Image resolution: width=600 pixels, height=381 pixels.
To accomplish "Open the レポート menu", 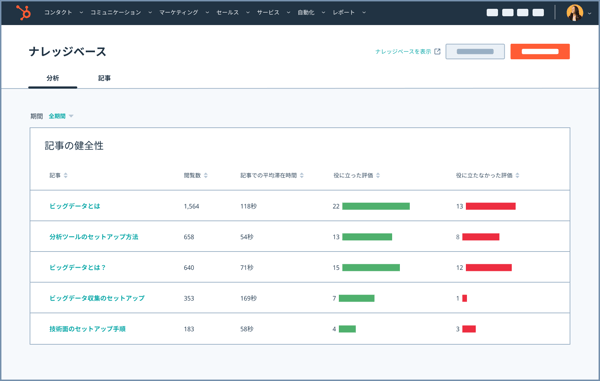I will coord(344,13).
